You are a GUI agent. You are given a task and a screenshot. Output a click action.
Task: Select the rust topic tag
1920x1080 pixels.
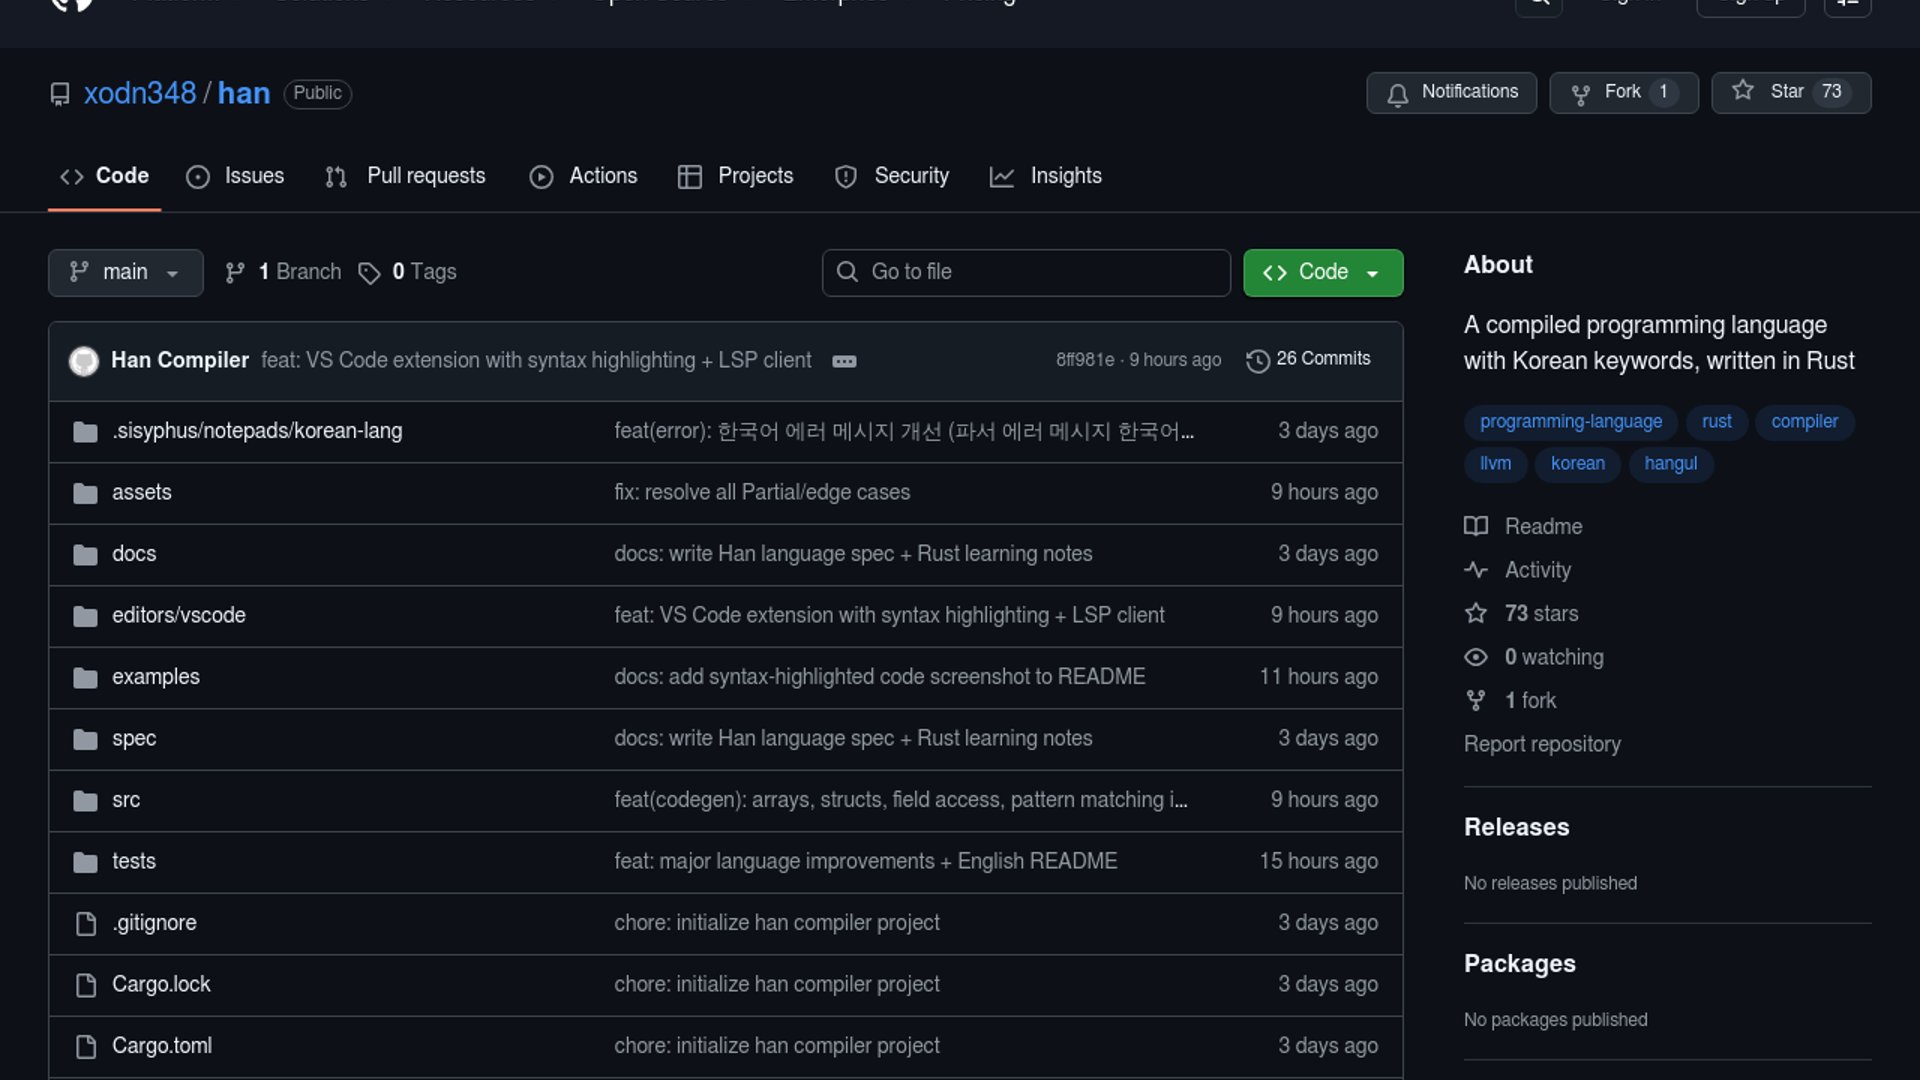1716,422
